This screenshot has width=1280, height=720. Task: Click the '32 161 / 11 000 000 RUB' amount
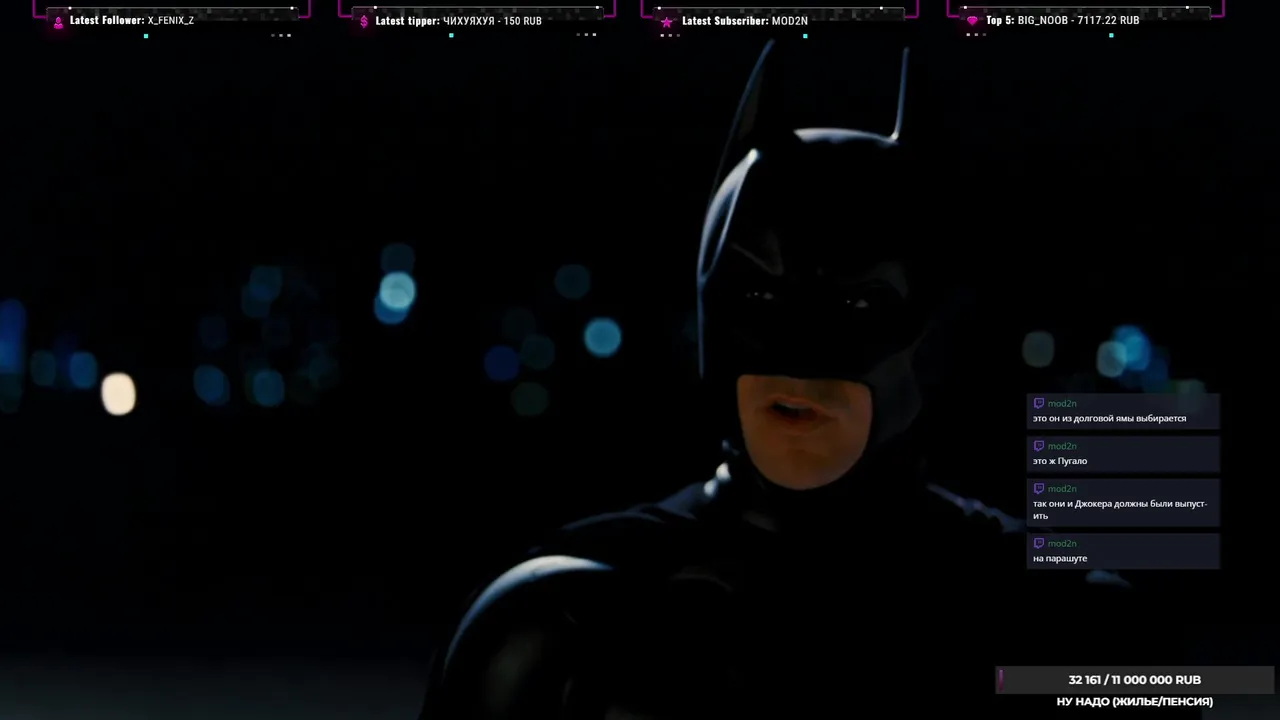pyautogui.click(x=1134, y=680)
